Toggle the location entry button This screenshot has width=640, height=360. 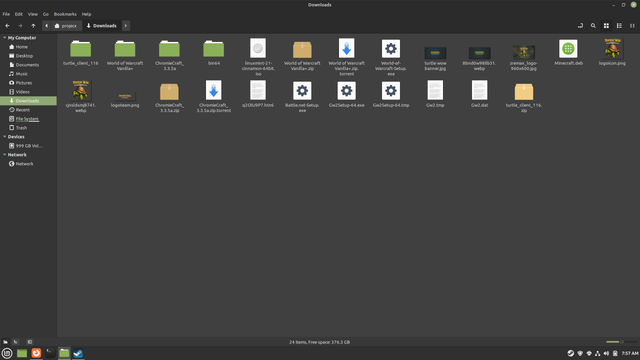tap(580, 26)
